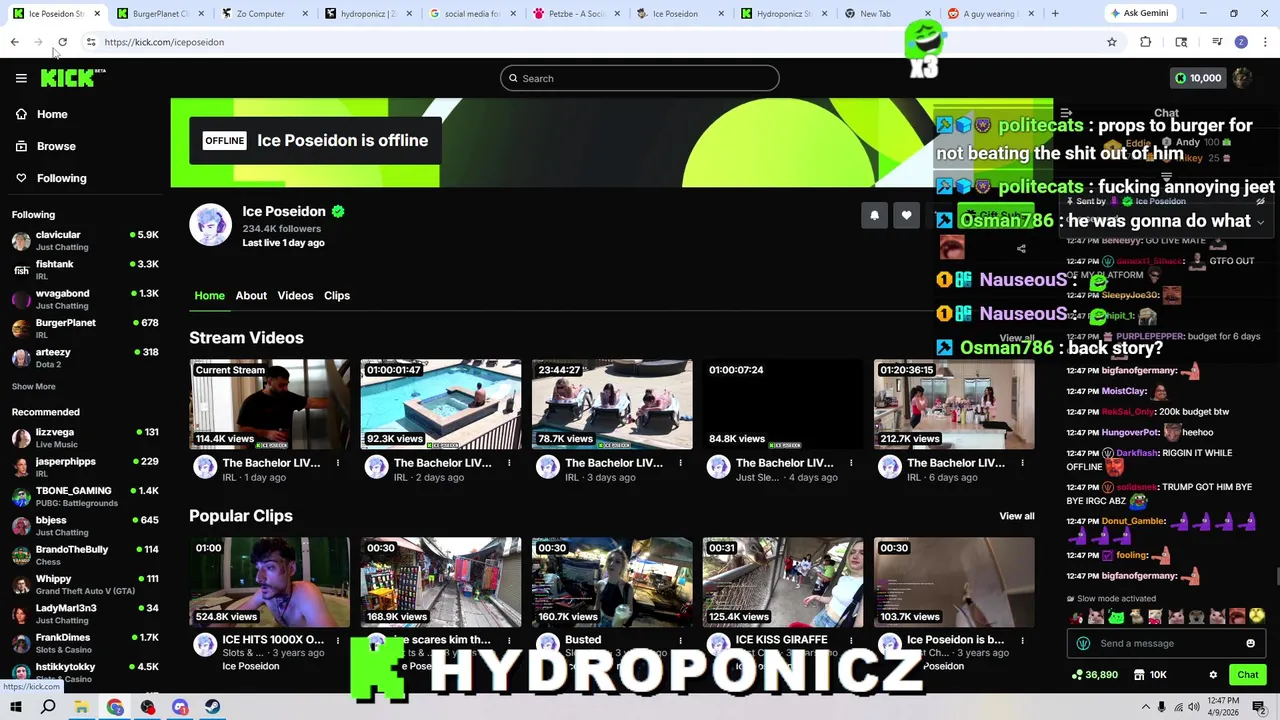The image size is (1280, 720).
Task: Open clavicular channel in Following
Action: (85, 240)
